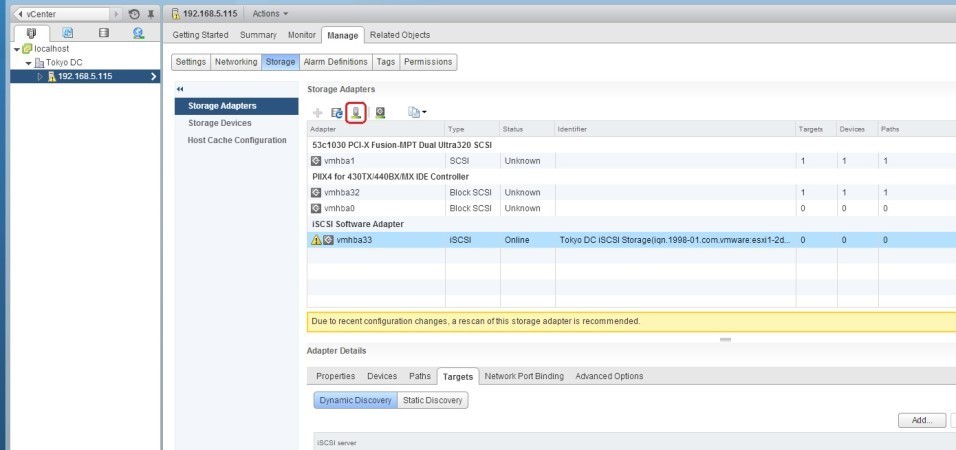Viewport: 956px width, 450px height.
Task: Sort by the Paths column header
Action: (x=916, y=129)
